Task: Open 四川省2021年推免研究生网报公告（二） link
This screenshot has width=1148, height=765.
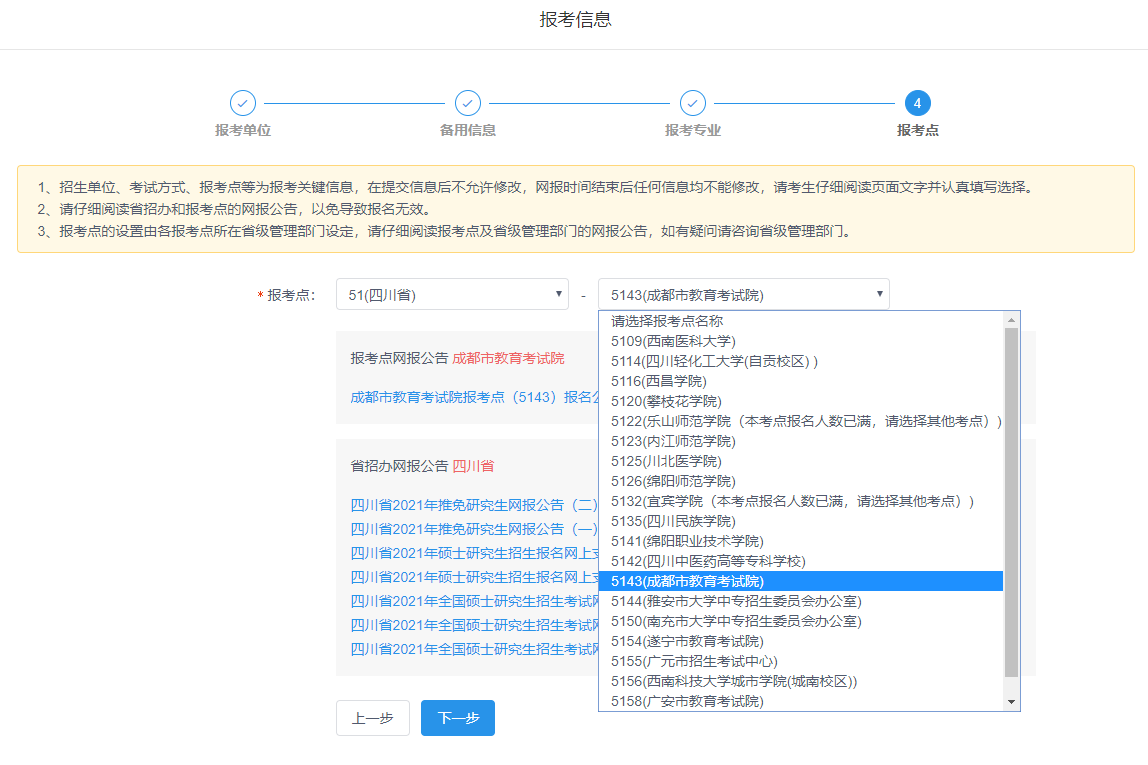Action: (474, 505)
